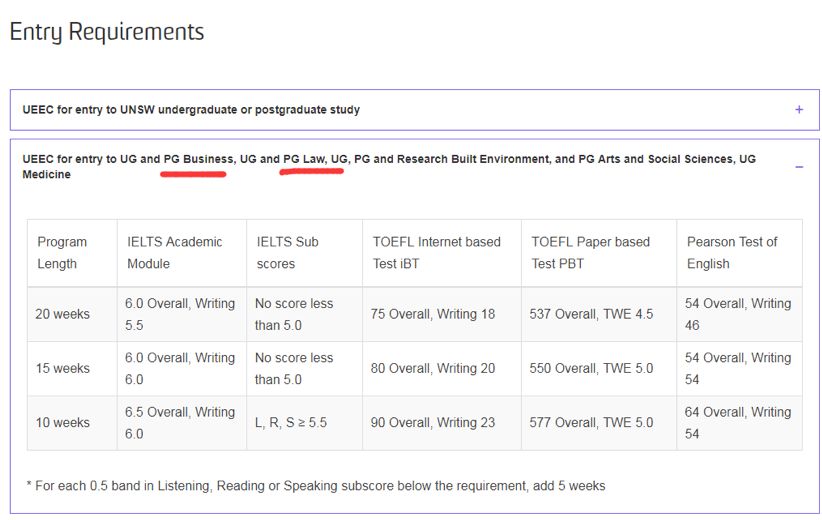
Task: Open the 'UEEC for entry to UNSW undergraduate or postgraduate study' accordion title
Action: tap(191, 110)
